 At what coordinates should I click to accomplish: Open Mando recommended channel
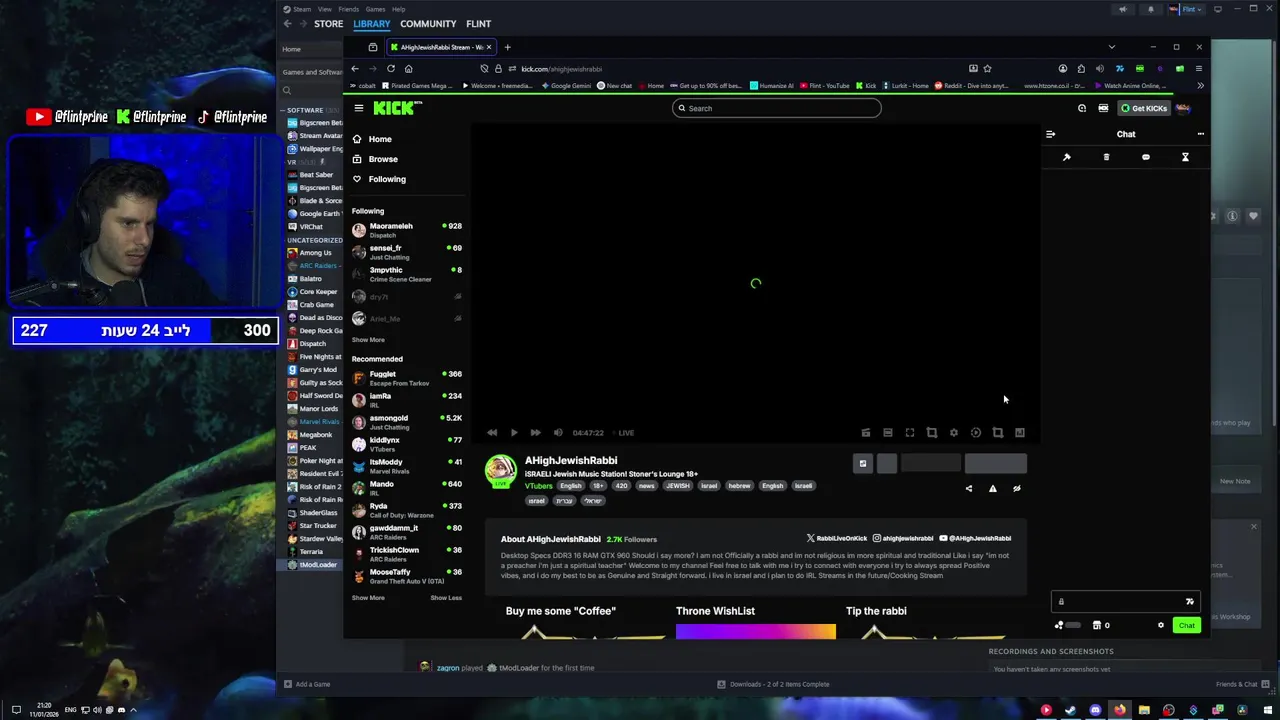pos(406,488)
